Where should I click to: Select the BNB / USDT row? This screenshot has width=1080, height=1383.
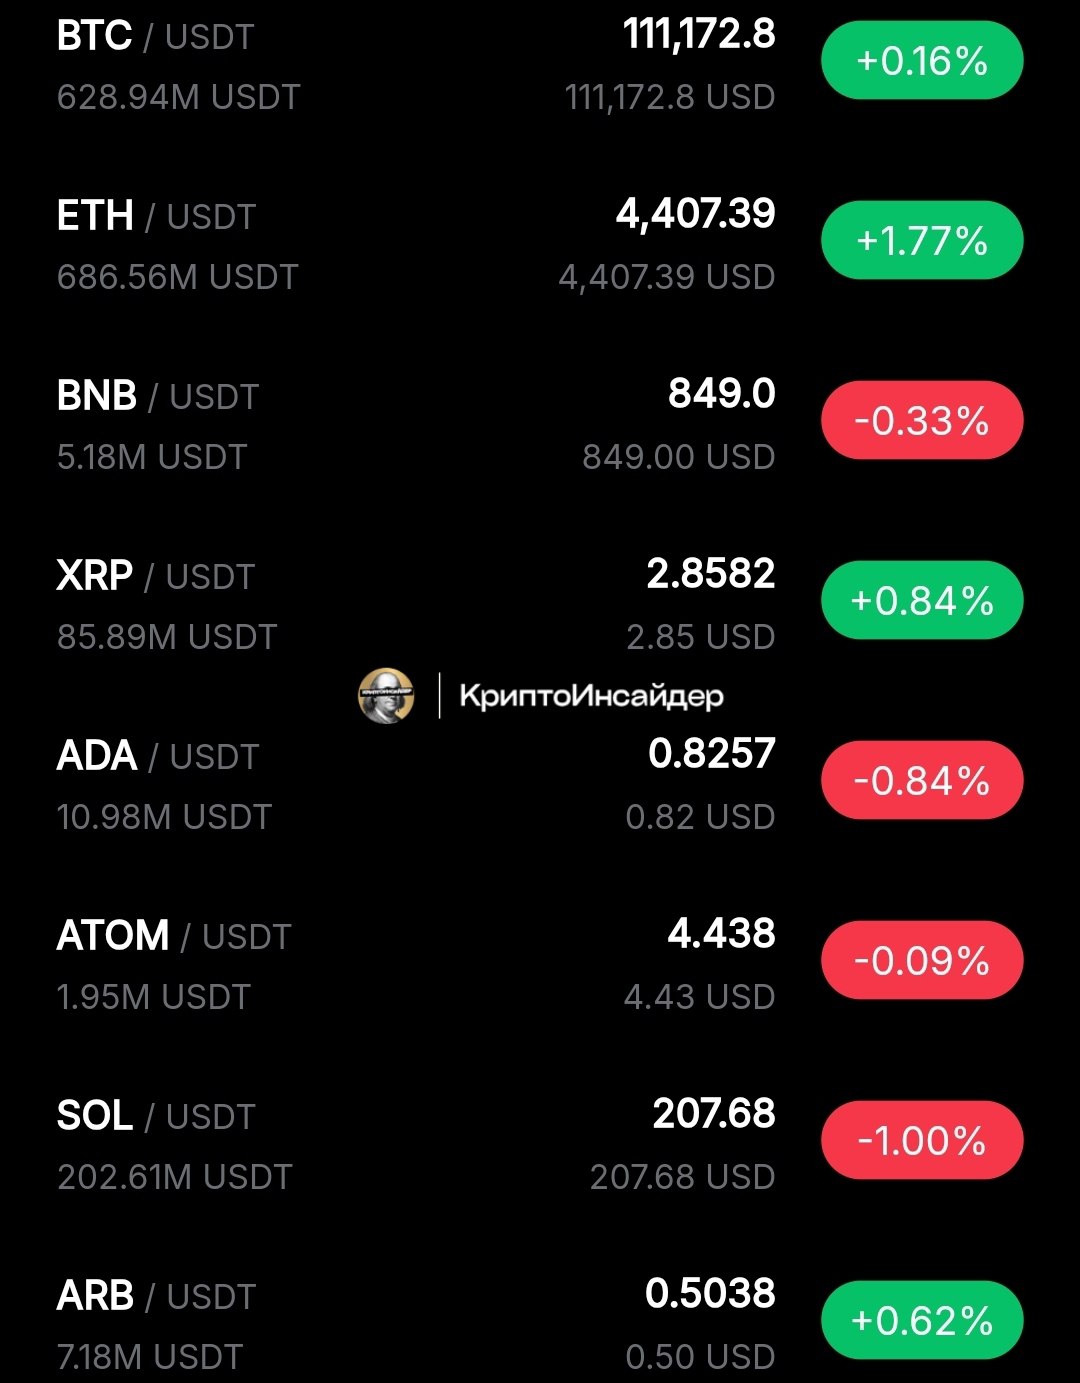pyautogui.click(x=540, y=425)
